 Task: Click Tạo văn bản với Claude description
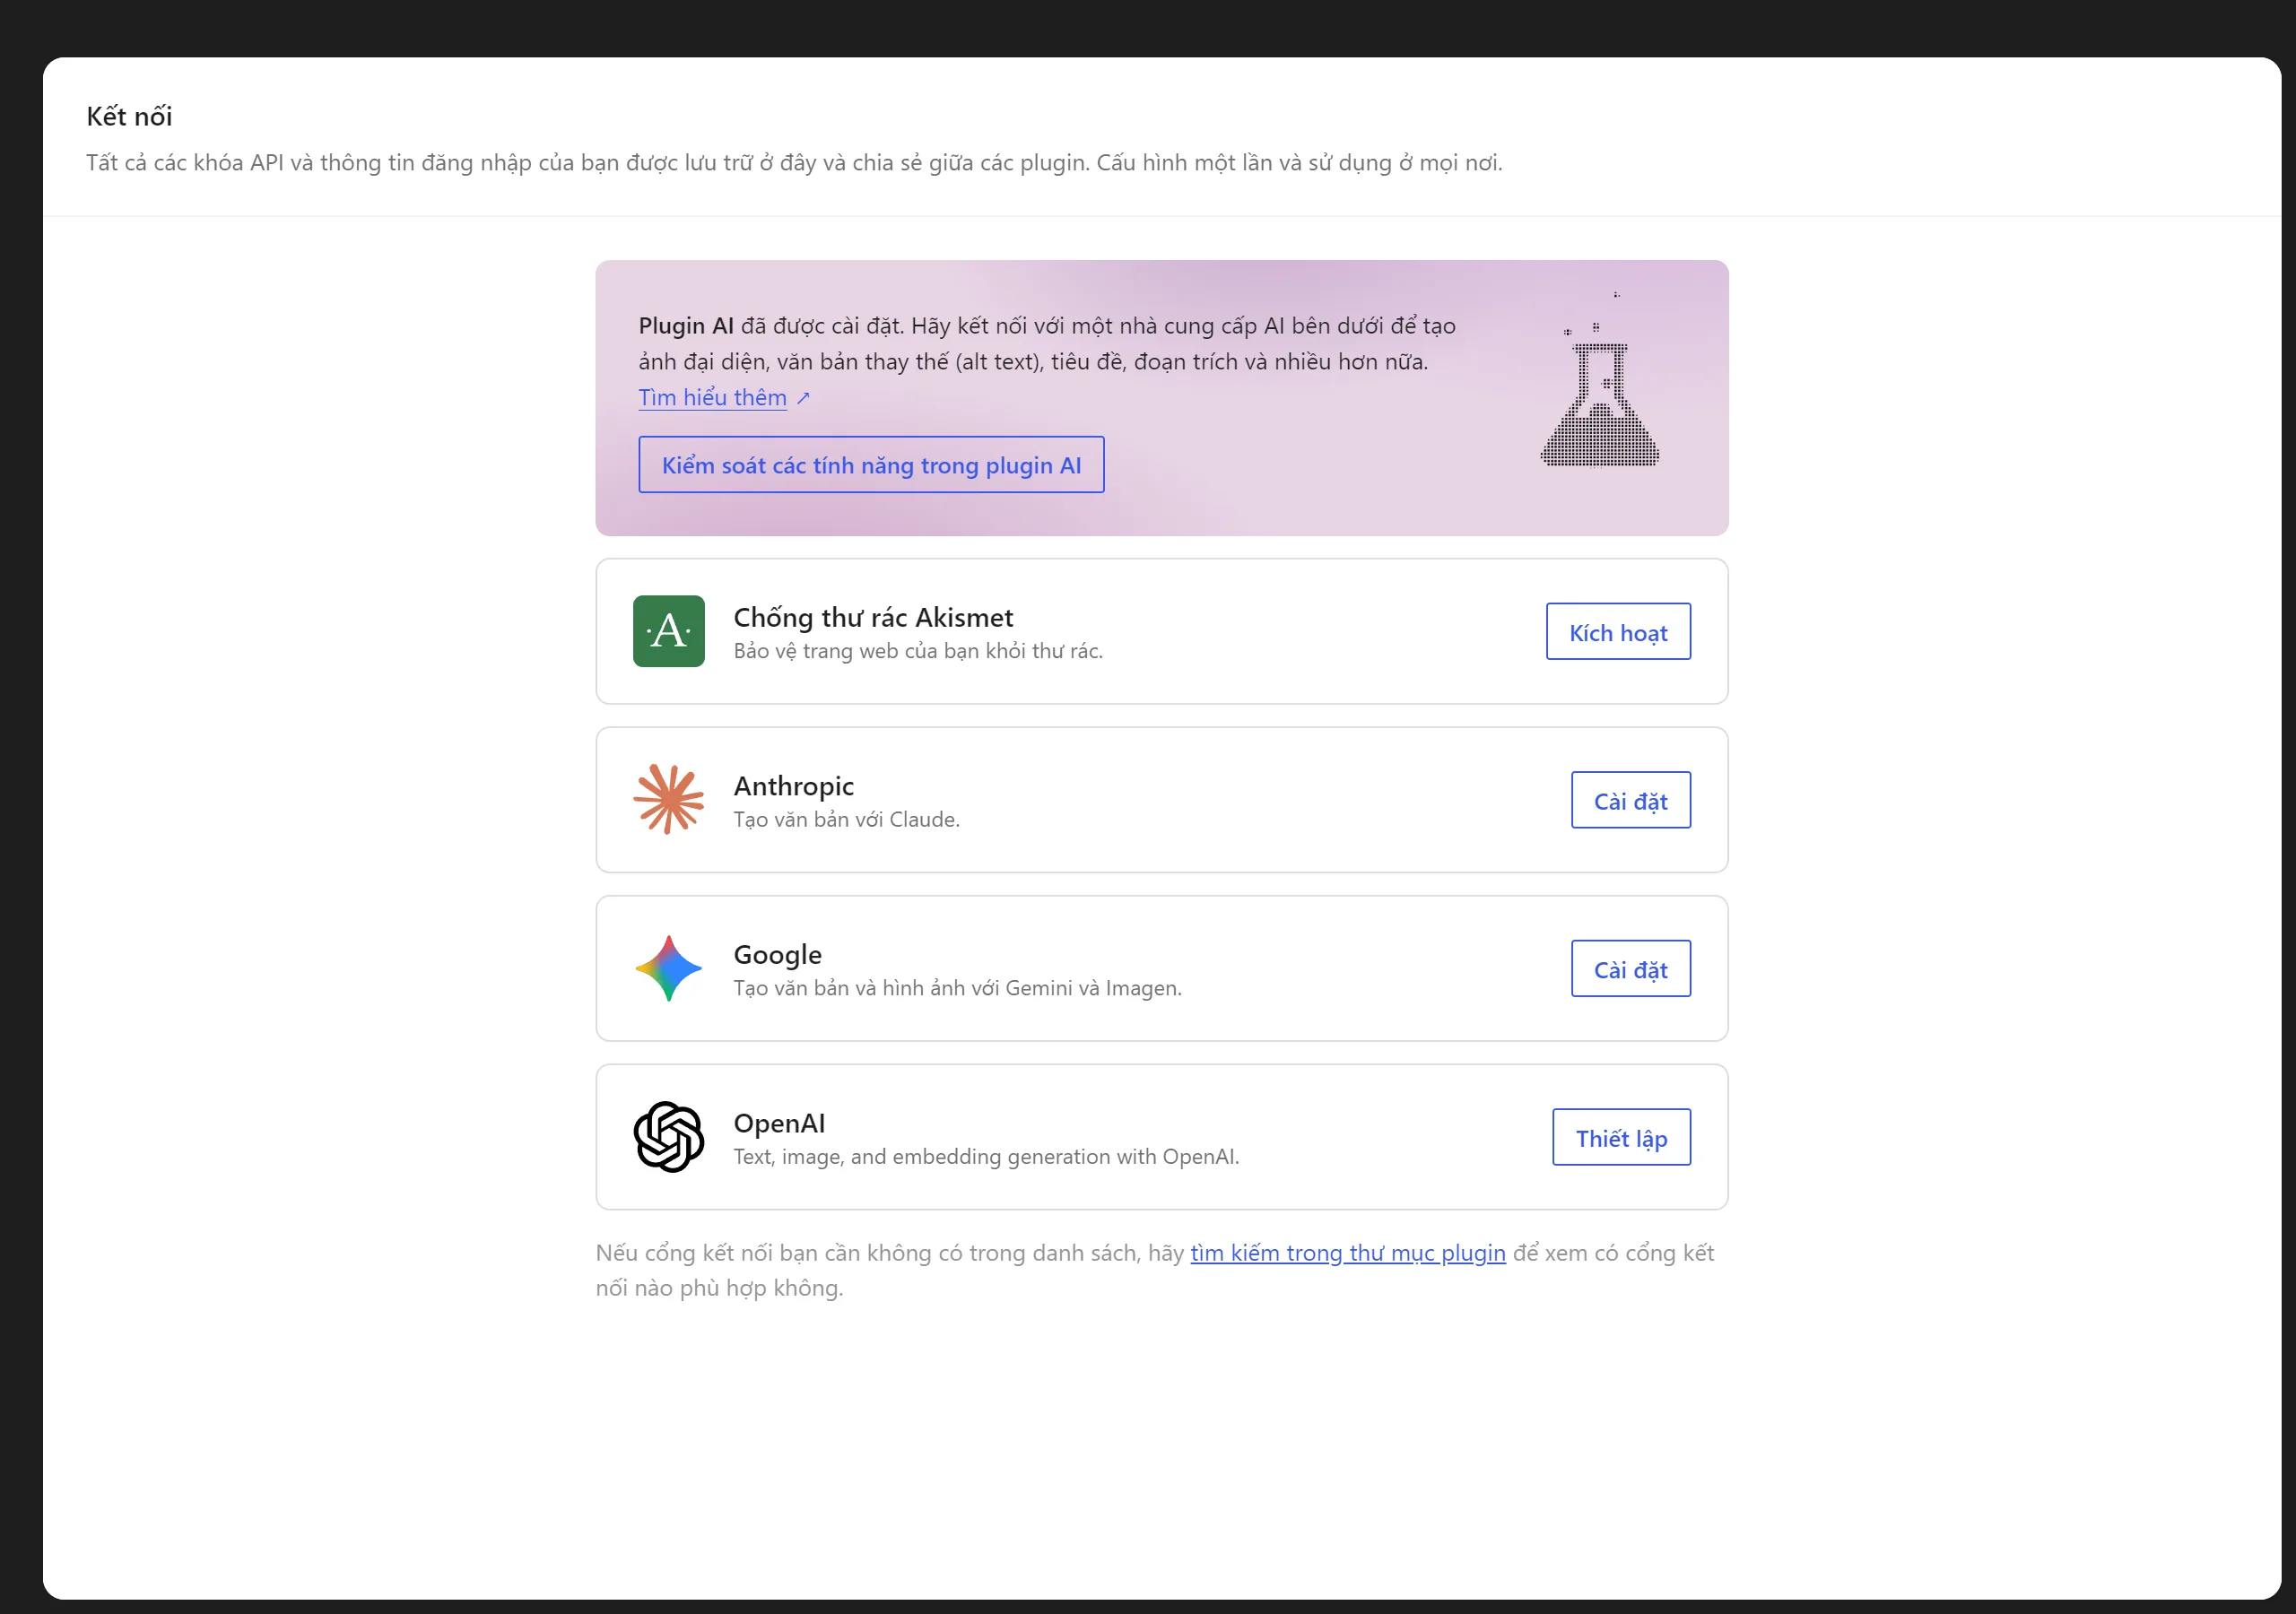coord(846,819)
